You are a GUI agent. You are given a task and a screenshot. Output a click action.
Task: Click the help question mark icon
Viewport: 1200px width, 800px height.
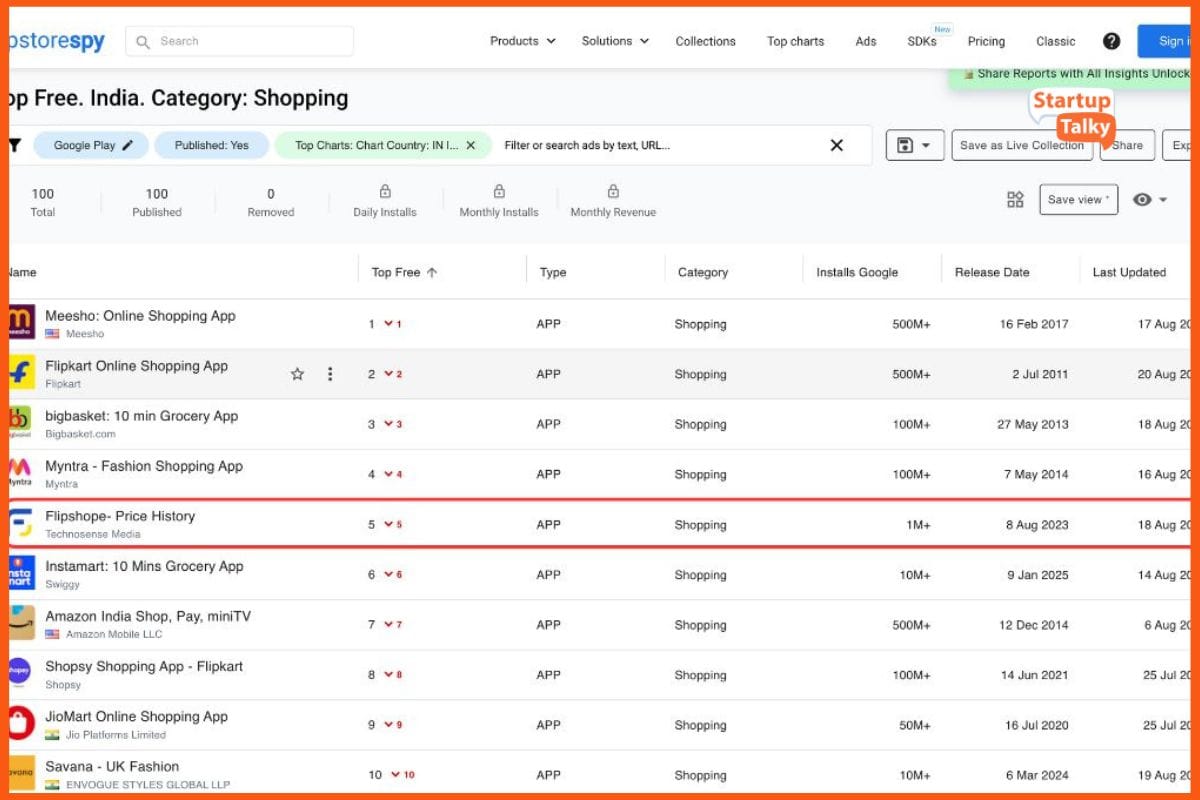[x=1111, y=41]
